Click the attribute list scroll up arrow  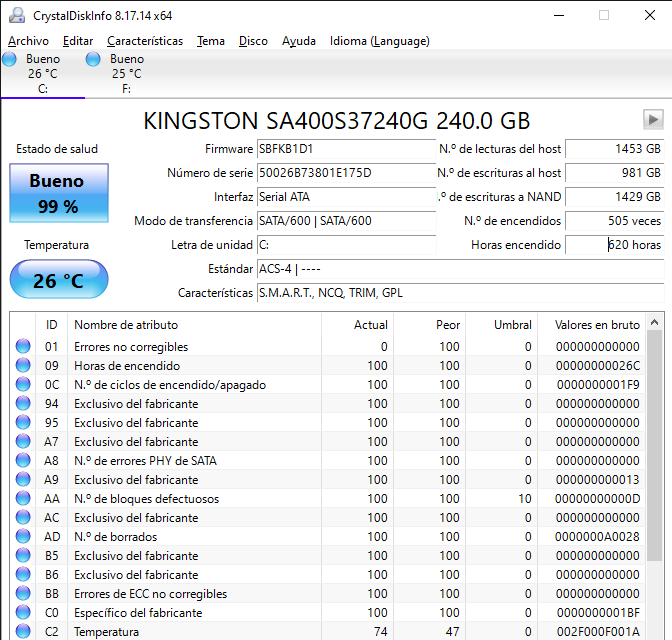click(x=654, y=322)
